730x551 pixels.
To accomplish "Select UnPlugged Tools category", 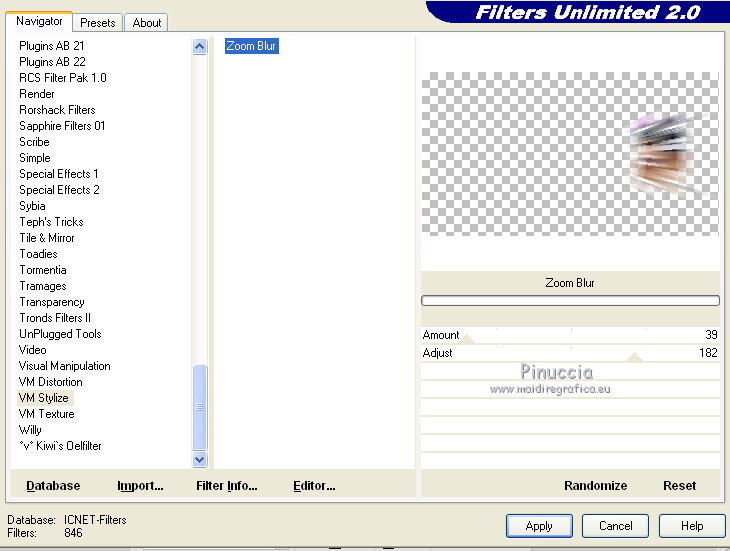I will tap(60, 334).
